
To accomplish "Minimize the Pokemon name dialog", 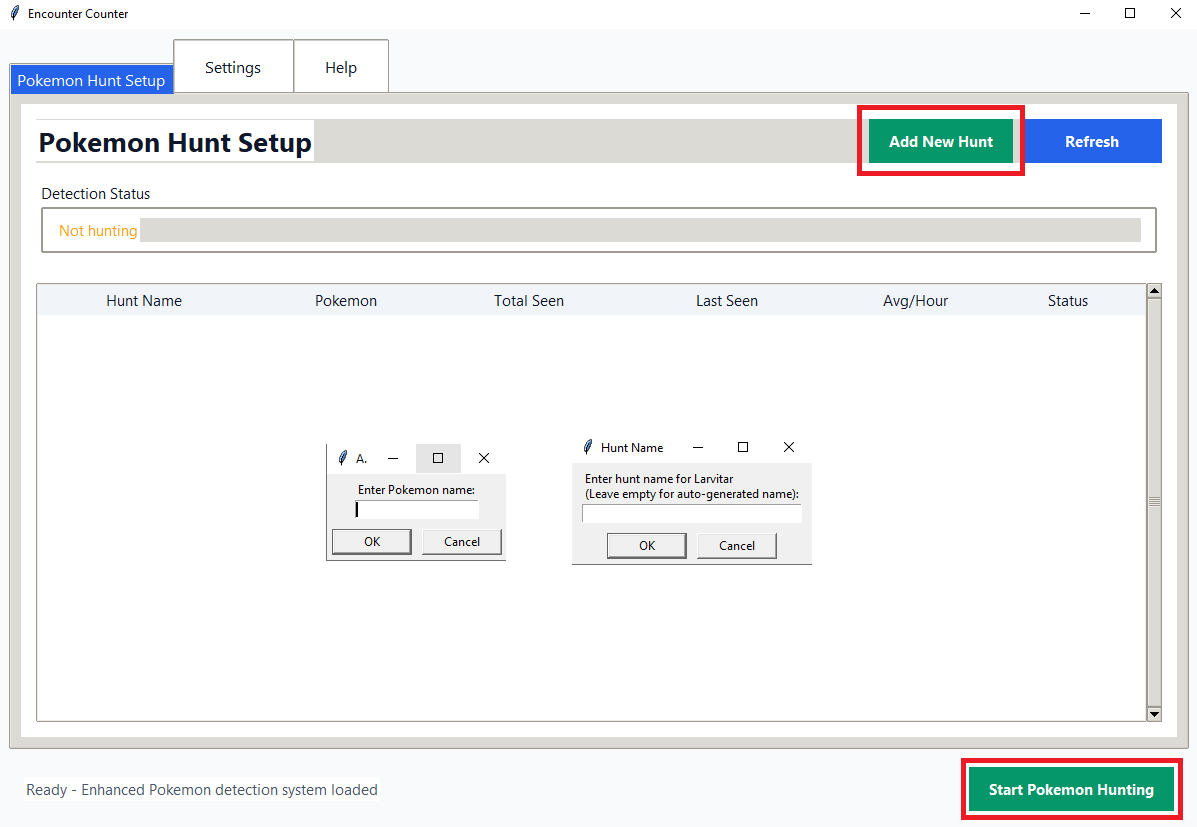I will pos(393,458).
